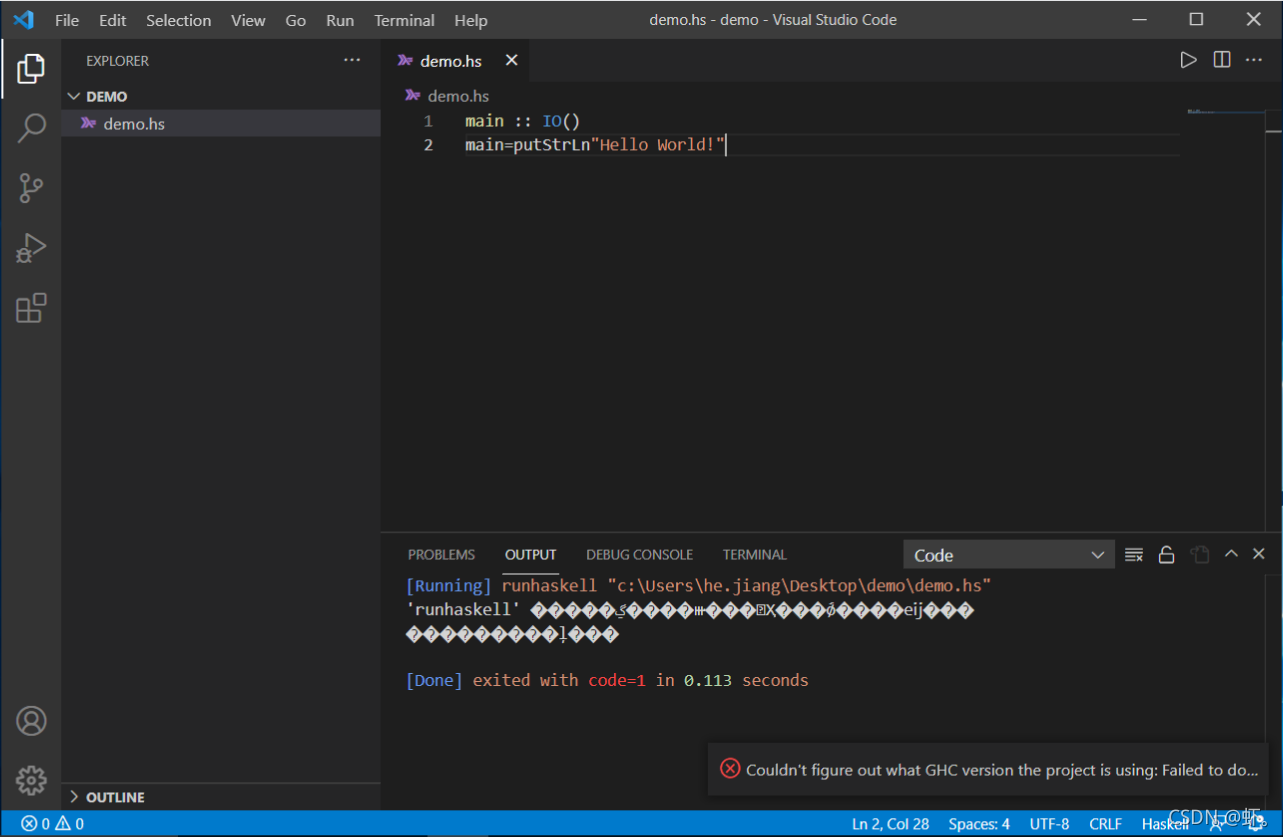This screenshot has width=1283, height=837.
Task: Open Run and Debug view
Action: pyautogui.click(x=31, y=248)
